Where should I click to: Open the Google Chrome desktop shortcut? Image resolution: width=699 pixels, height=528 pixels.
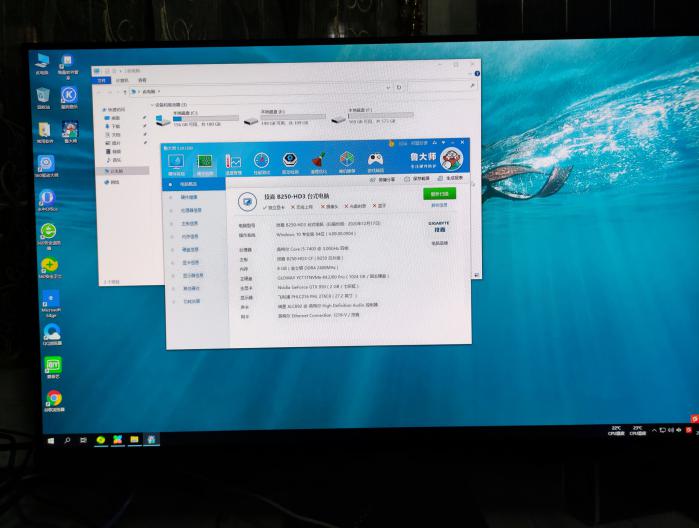tap(54, 401)
